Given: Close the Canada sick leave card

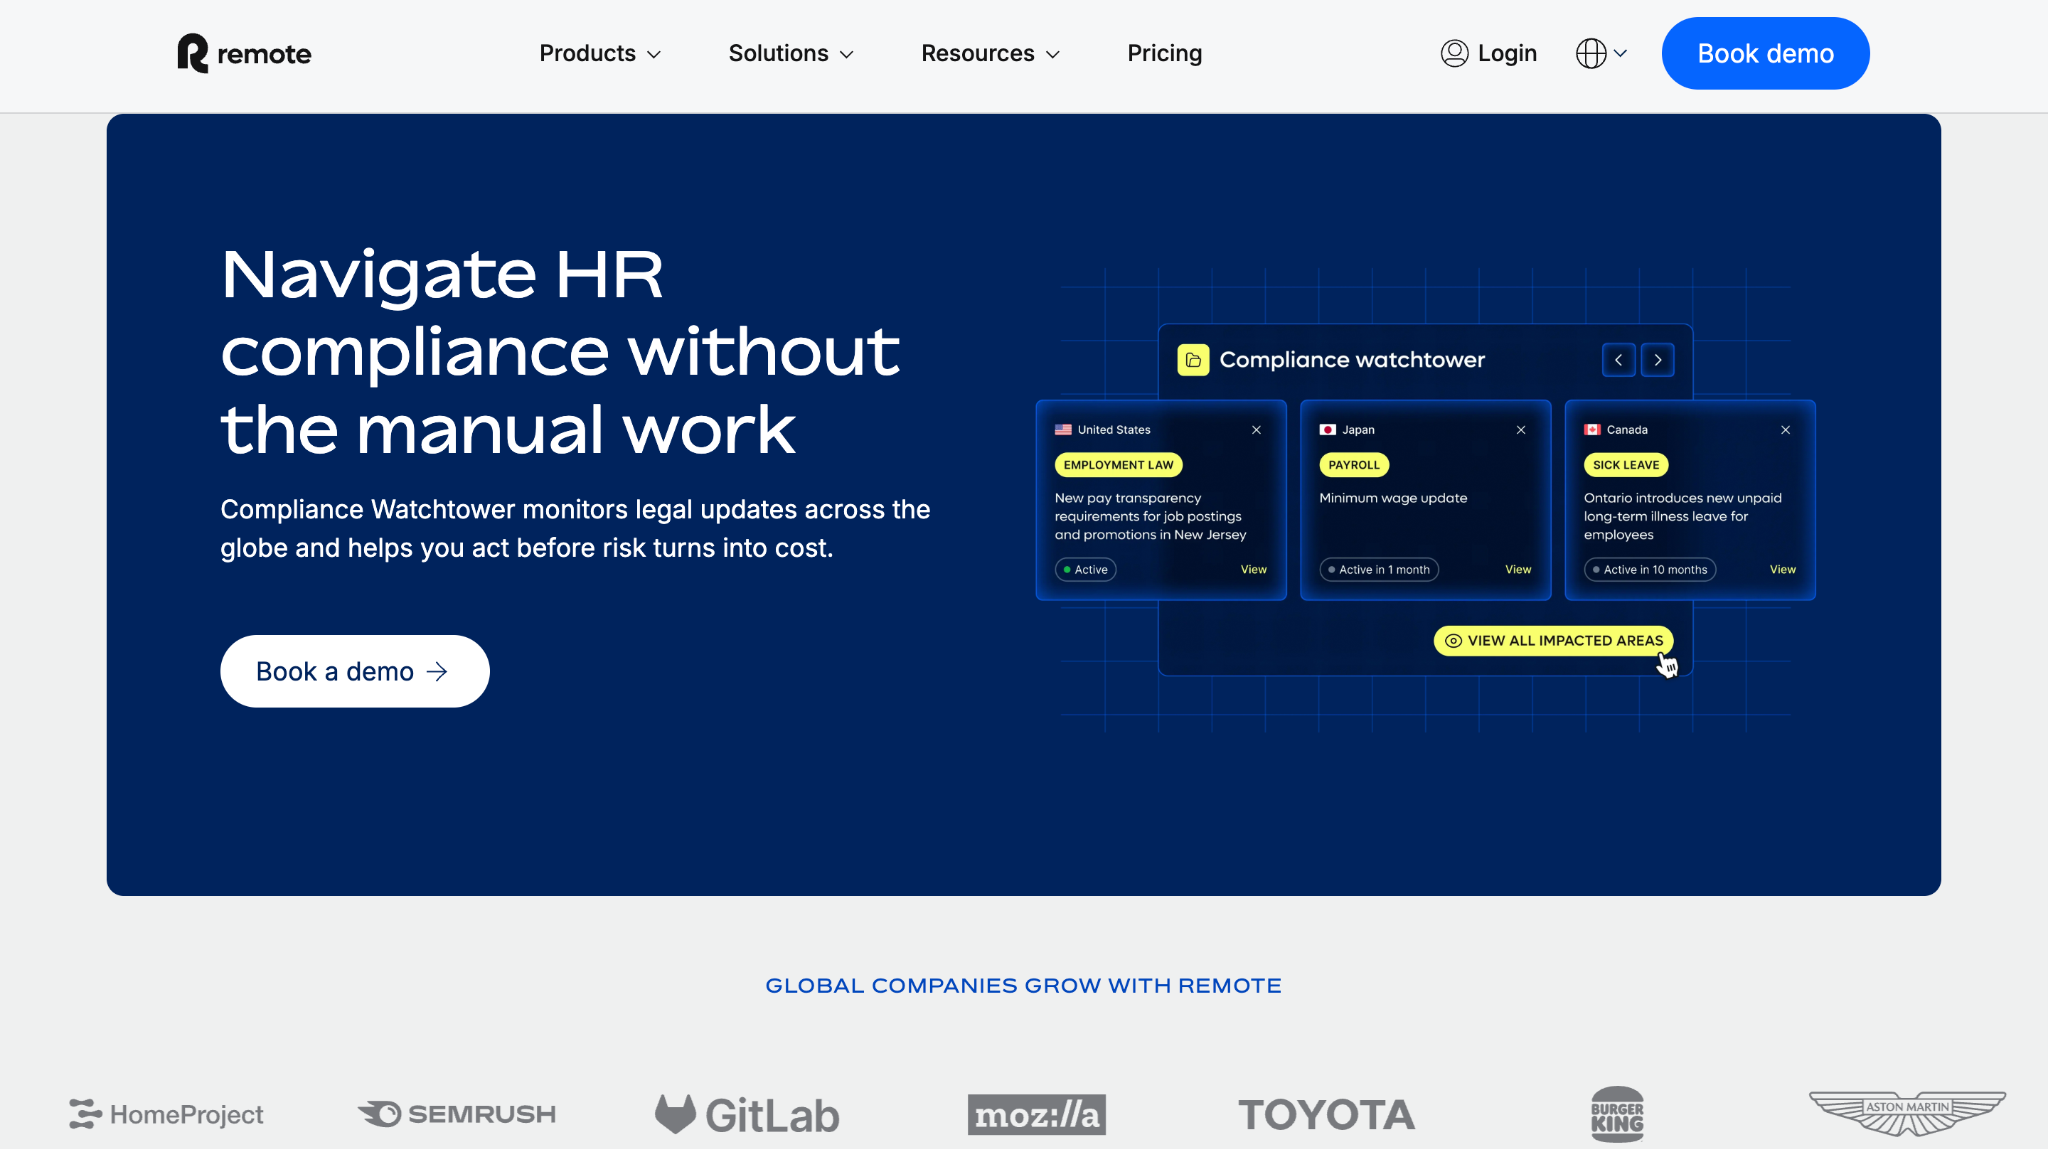Looking at the screenshot, I should pyautogui.click(x=1785, y=430).
